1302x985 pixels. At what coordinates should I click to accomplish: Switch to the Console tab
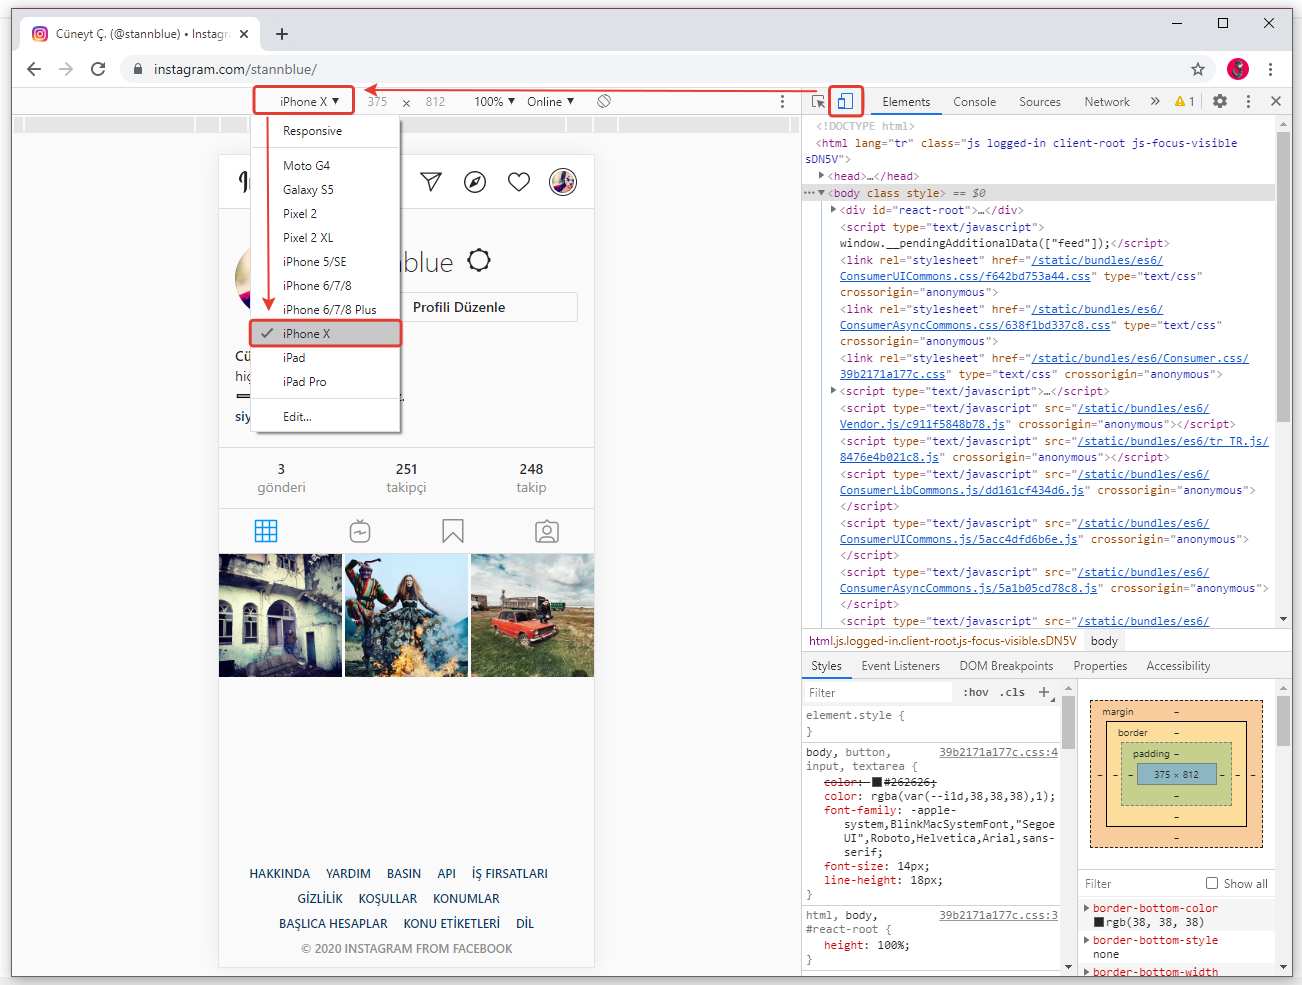pos(974,101)
